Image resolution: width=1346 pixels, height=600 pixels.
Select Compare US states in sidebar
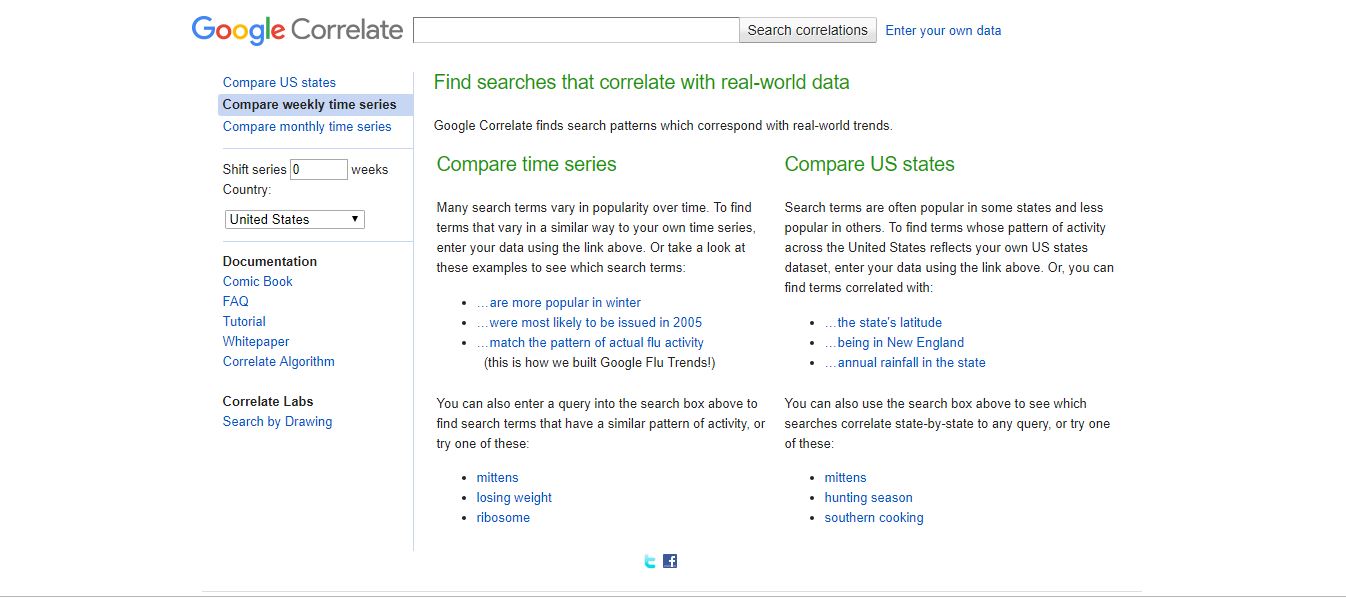click(x=279, y=82)
